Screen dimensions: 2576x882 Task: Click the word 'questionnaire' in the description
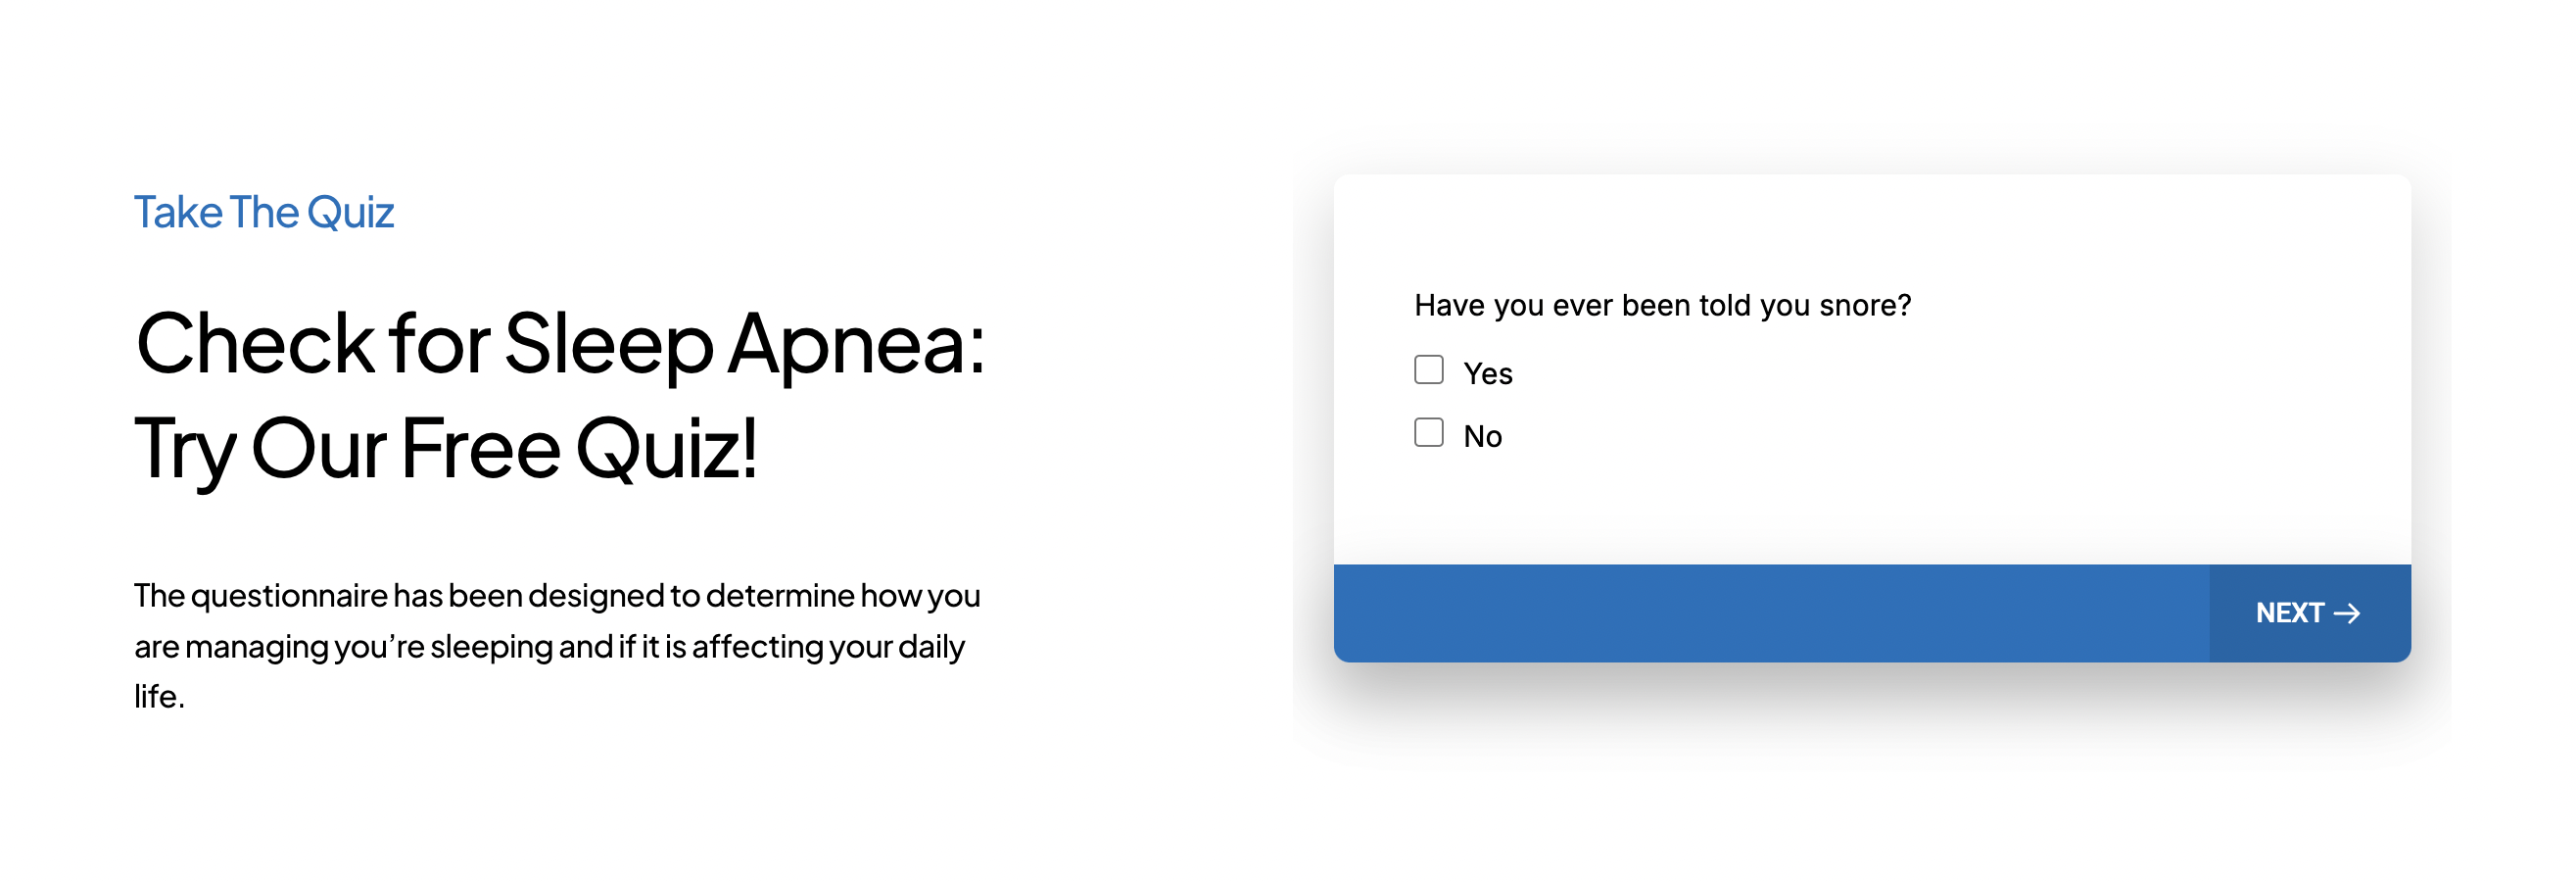[x=288, y=596]
